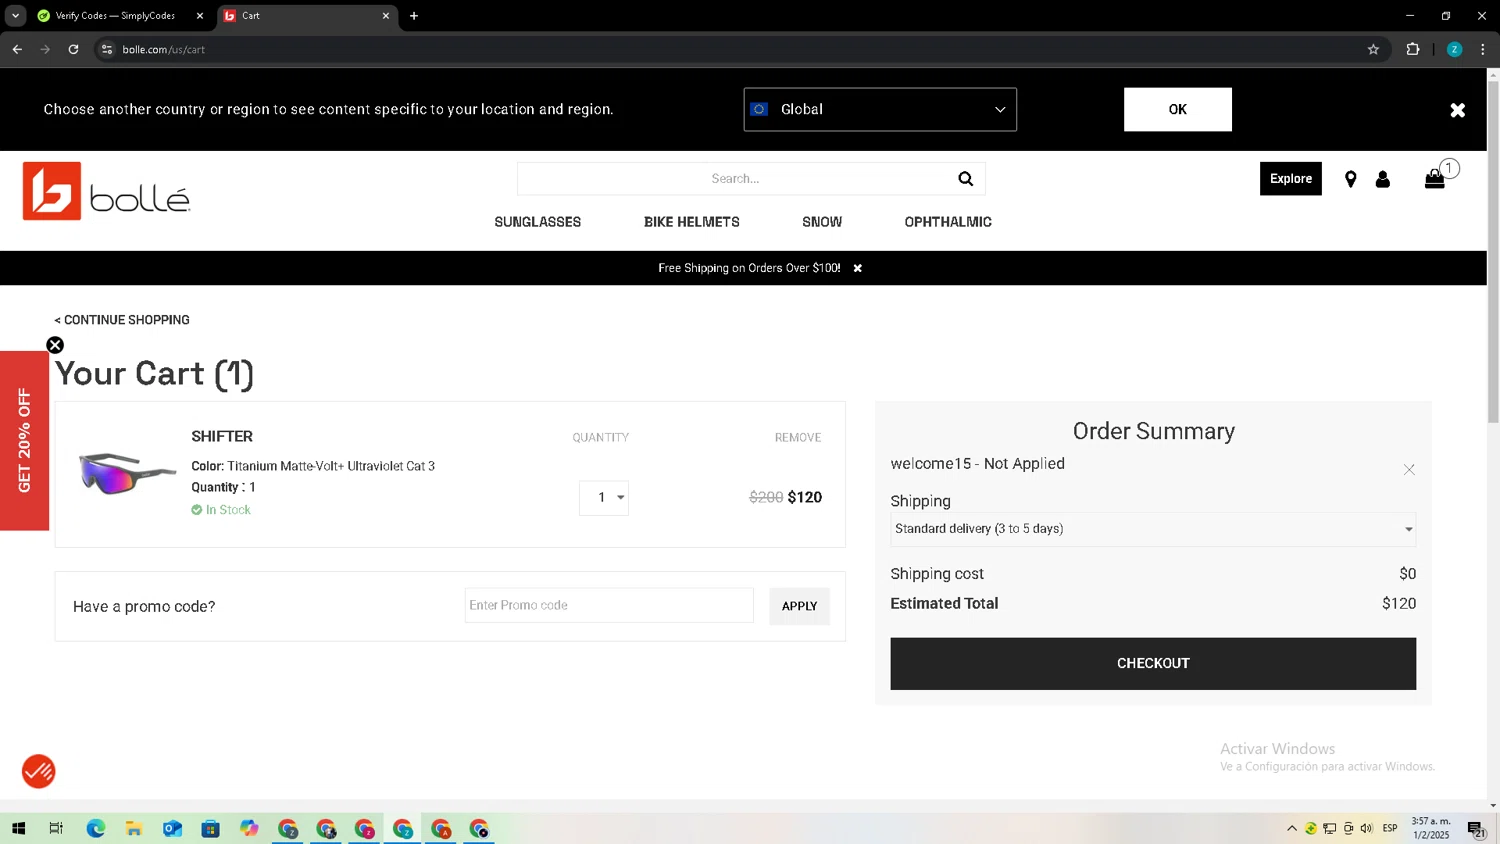This screenshot has width=1500, height=844.
Task: Remove the welcome15 promo code
Action: pyautogui.click(x=1409, y=469)
